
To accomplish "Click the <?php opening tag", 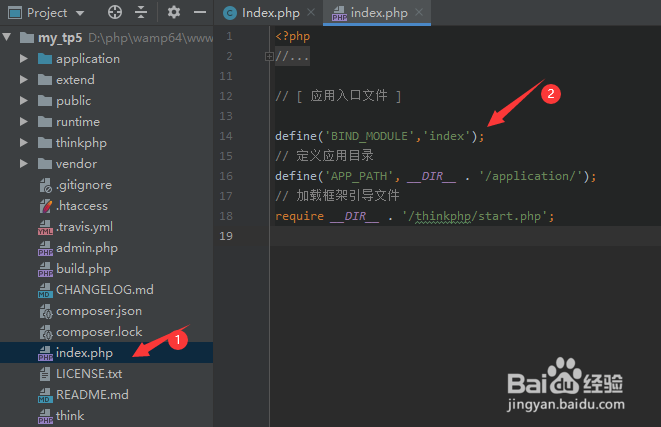I will [x=293, y=36].
